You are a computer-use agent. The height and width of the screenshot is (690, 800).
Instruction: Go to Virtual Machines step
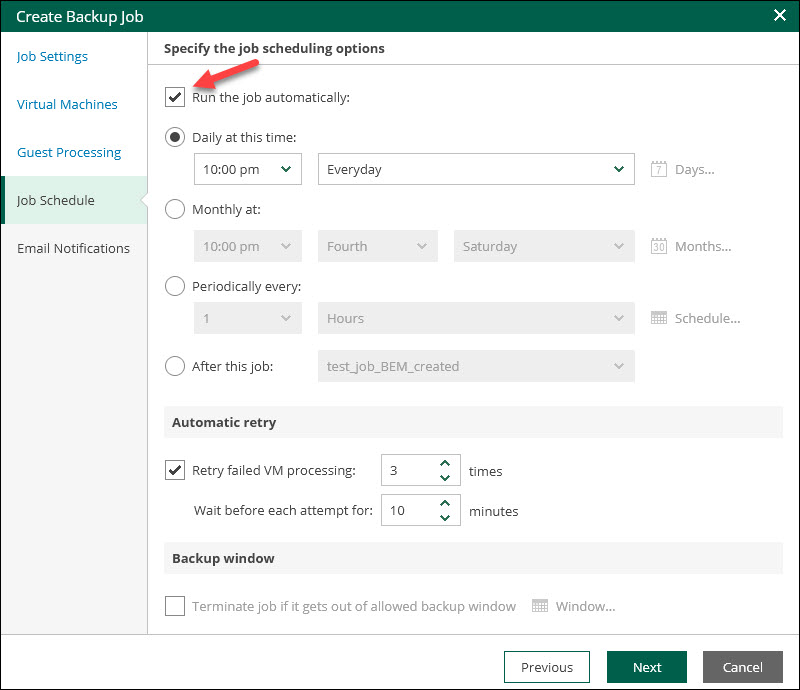[67, 104]
